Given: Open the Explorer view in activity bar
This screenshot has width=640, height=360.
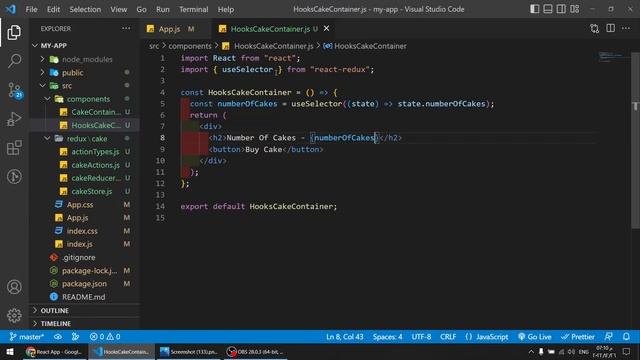Looking at the screenshot, I should click(x=14, y=32).
